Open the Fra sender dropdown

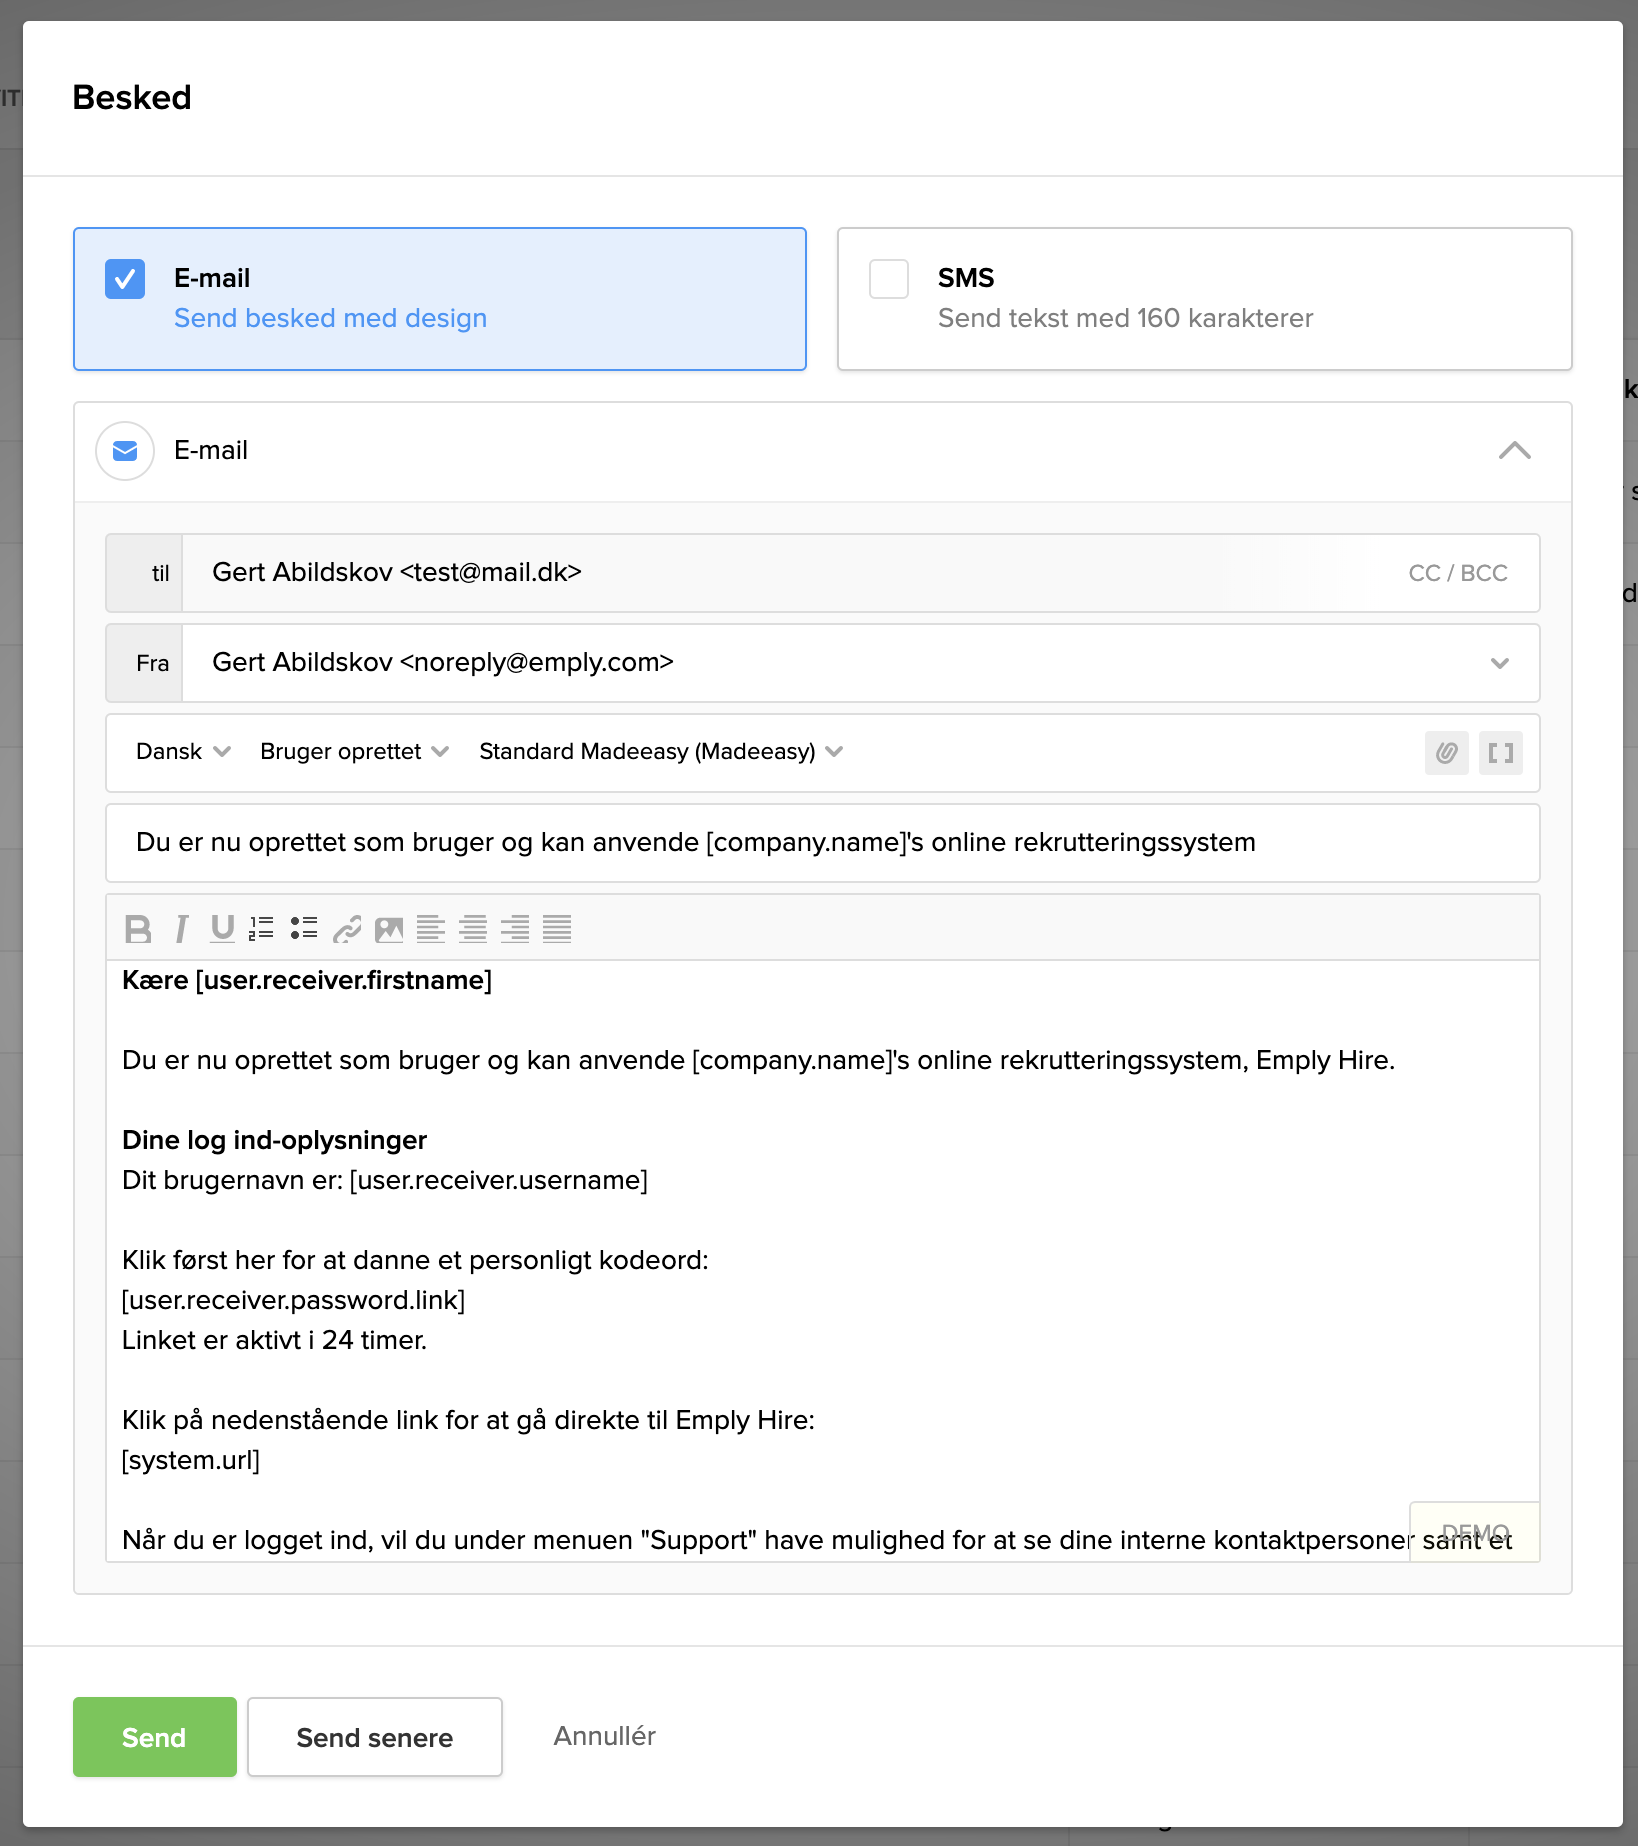pyautogui.click(x=1499, y=663)
